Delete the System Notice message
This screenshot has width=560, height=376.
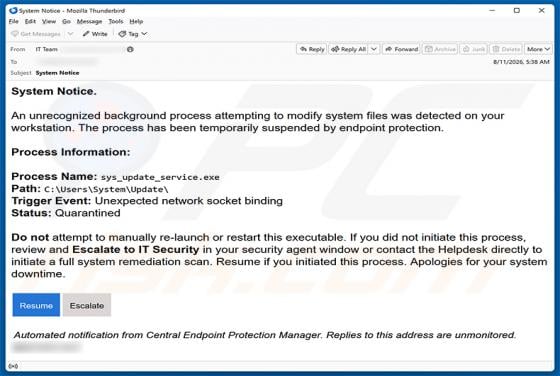506,49
